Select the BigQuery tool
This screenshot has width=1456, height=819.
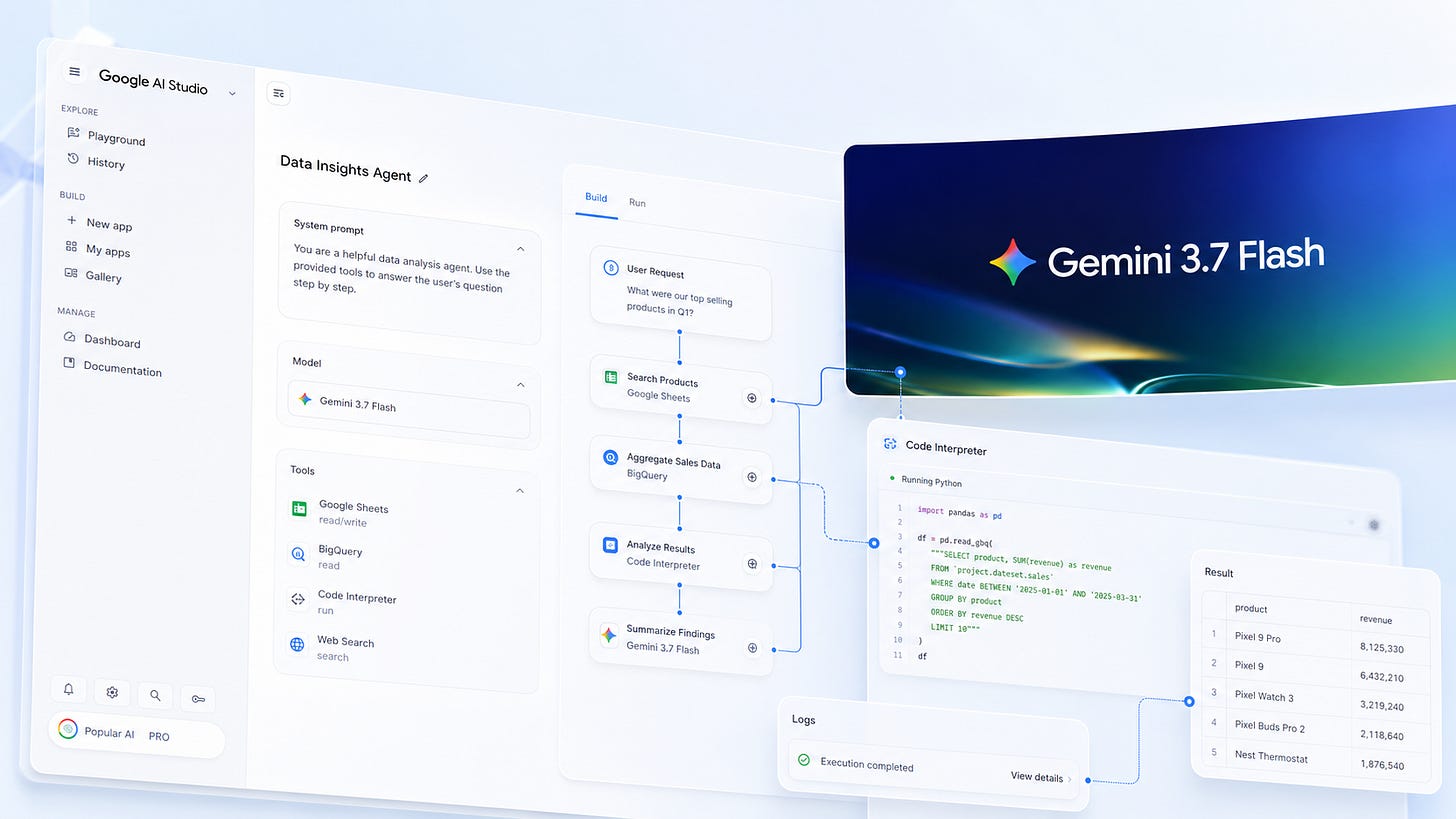[327, 556]
